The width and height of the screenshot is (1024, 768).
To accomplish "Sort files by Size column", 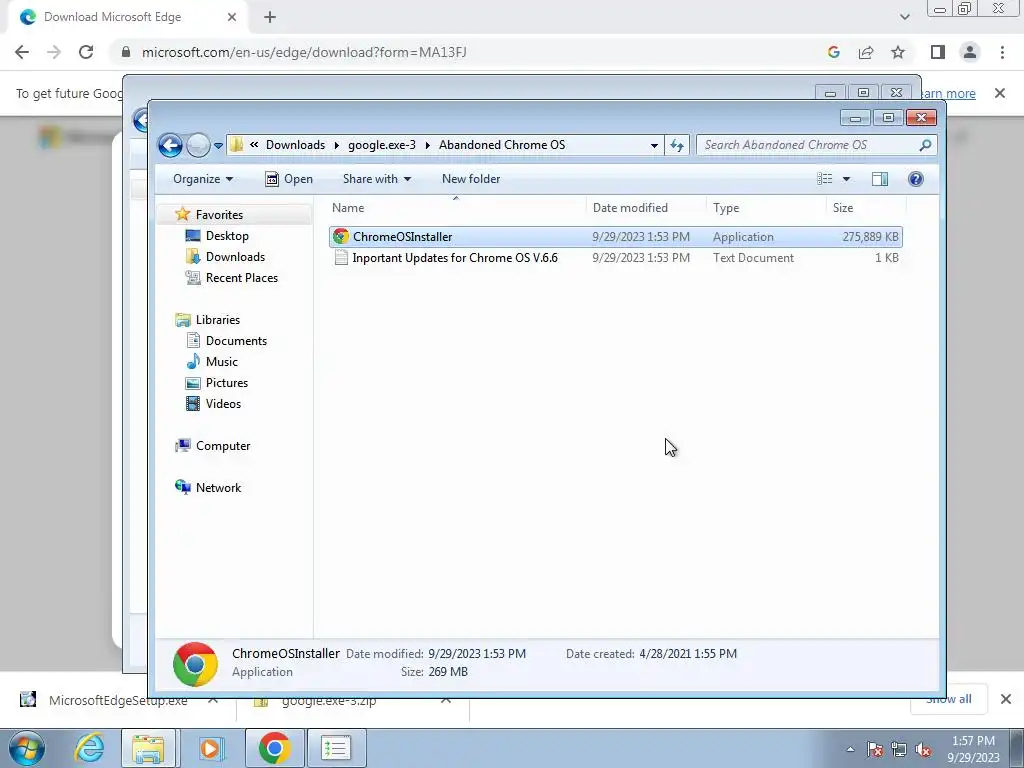I will (842, 208).
